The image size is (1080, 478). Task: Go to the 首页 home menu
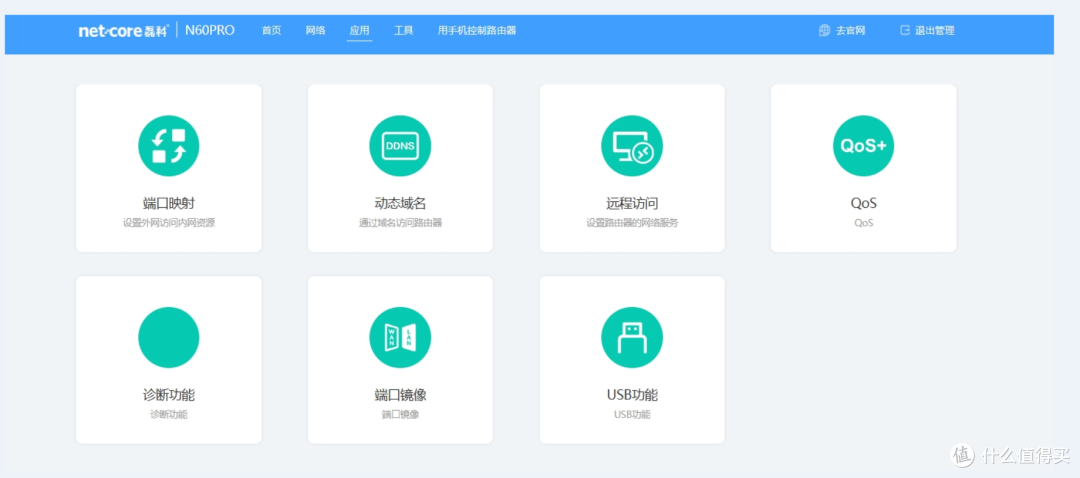tap(271, 30)
